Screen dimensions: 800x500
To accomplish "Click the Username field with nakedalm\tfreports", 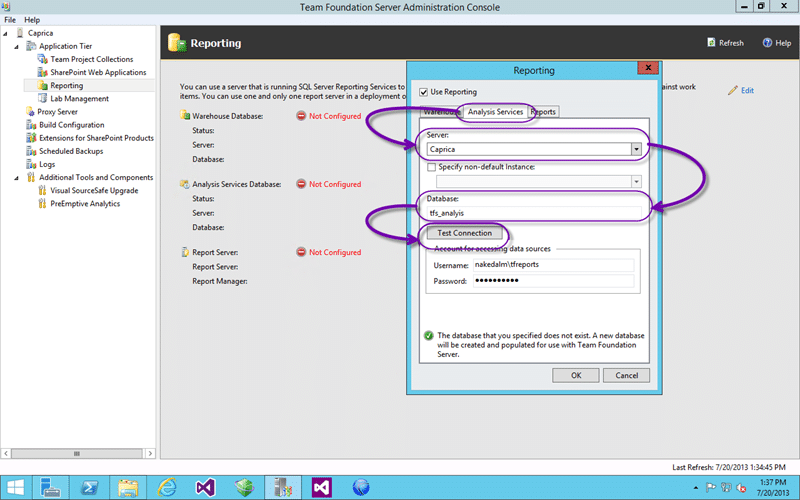I will point(554,265).
